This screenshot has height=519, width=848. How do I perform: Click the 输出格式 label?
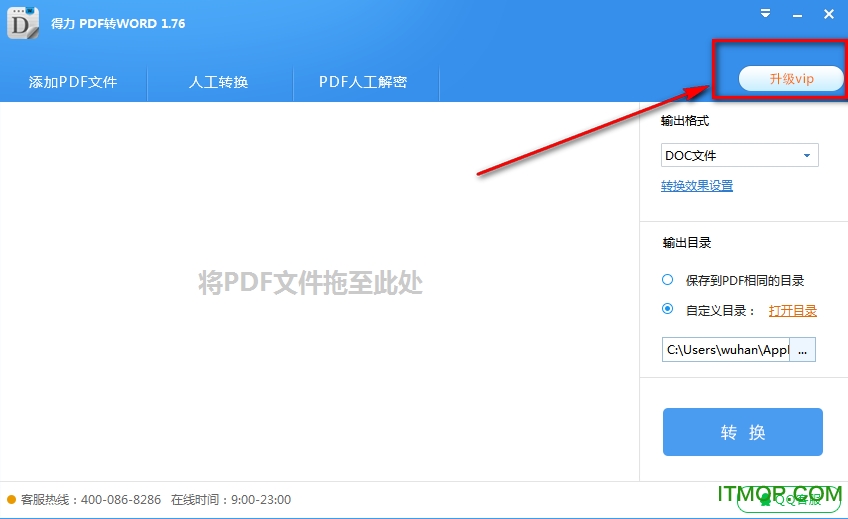point(685,121)
